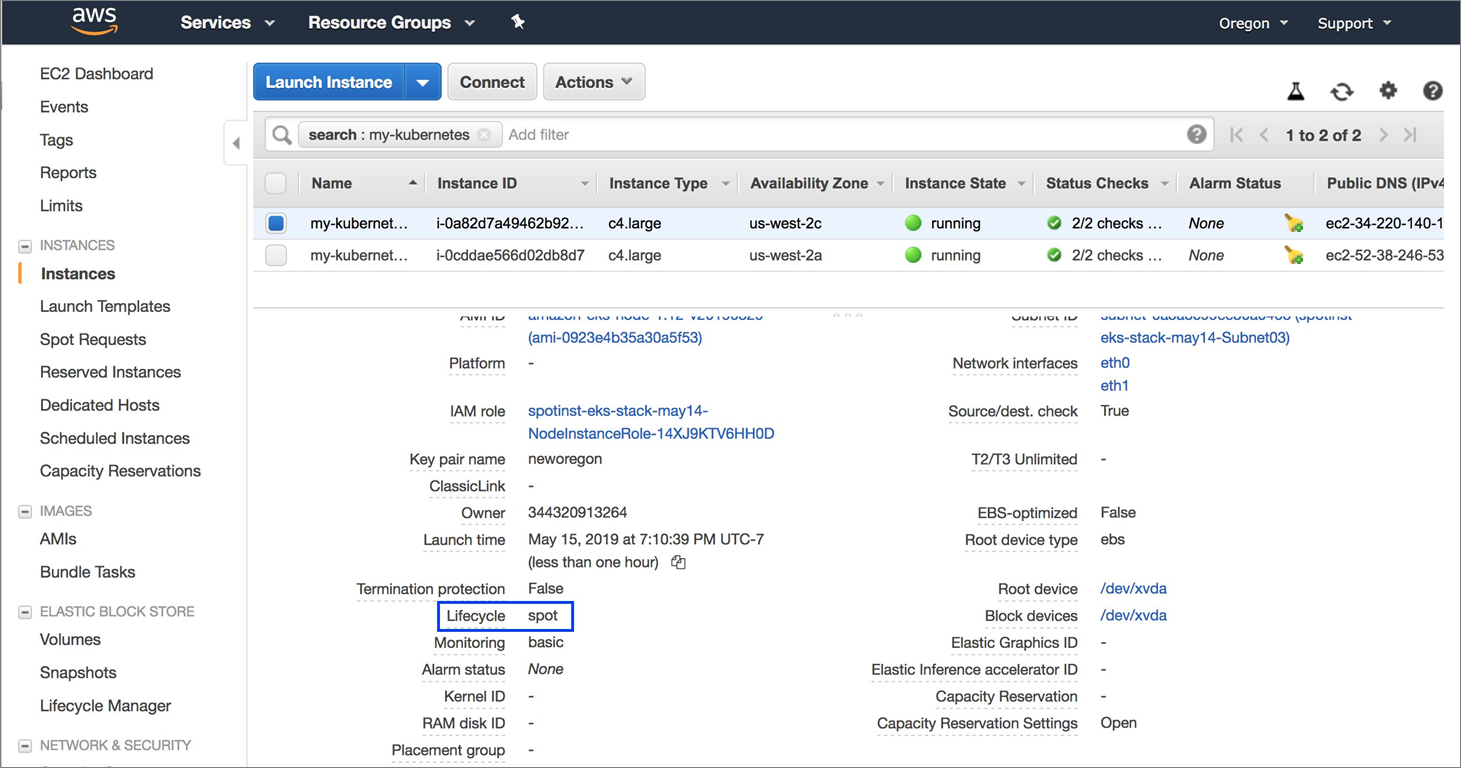Screen dimensions: 1461x768
Task: Toggle the select-all instances checkbox
Action: point(276,183)
